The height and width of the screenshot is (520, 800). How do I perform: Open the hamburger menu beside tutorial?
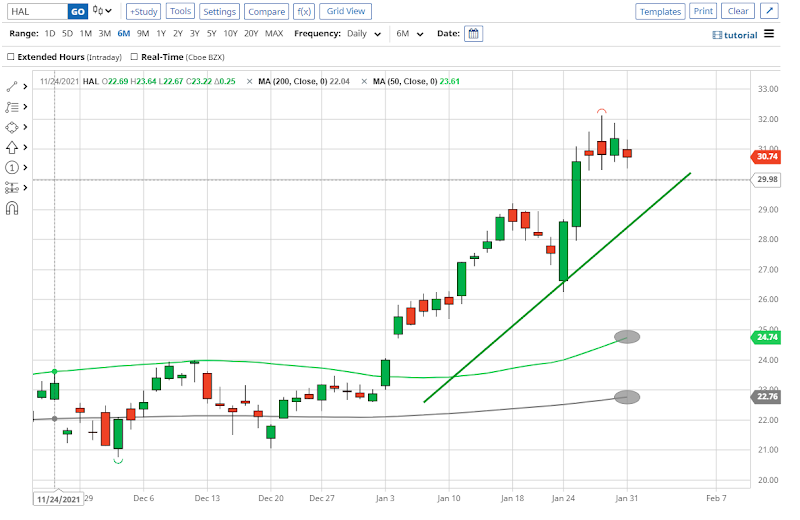(x=769, y=33)
